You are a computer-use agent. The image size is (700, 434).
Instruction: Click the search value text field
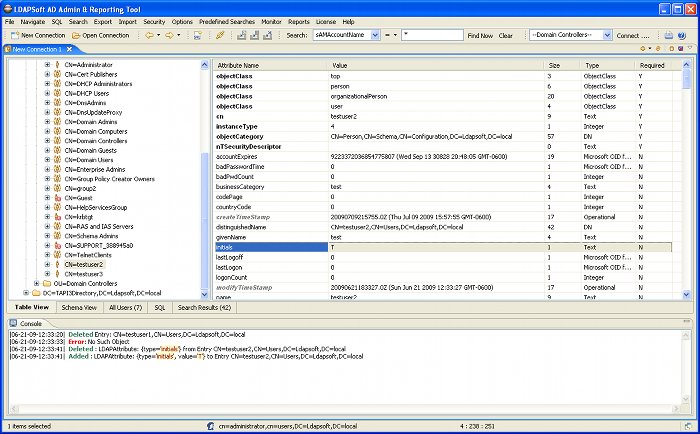(x=430, y=35)
